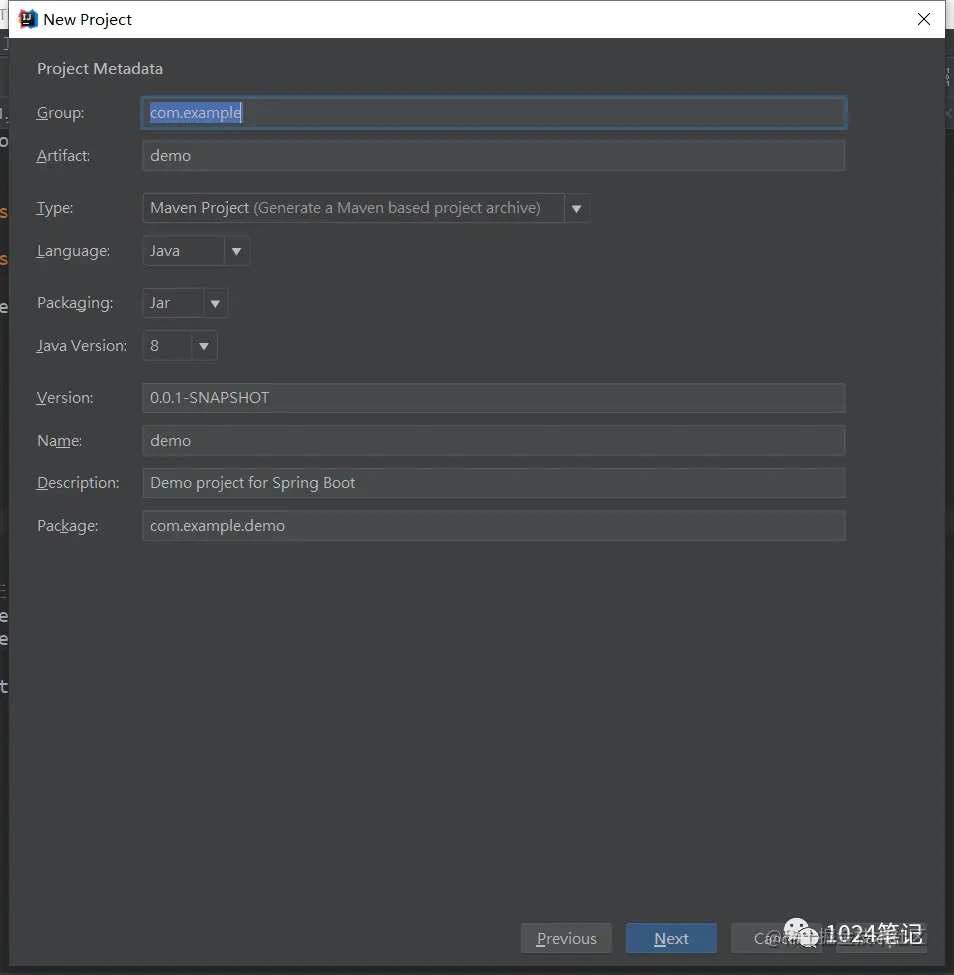Click the Project Metadata heading
The image size is (954, 975).
(x=100, y=68)
